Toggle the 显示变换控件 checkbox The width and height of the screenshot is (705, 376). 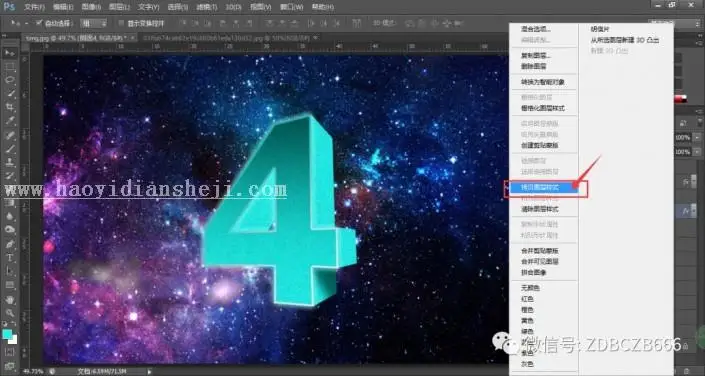click(121, 23)
